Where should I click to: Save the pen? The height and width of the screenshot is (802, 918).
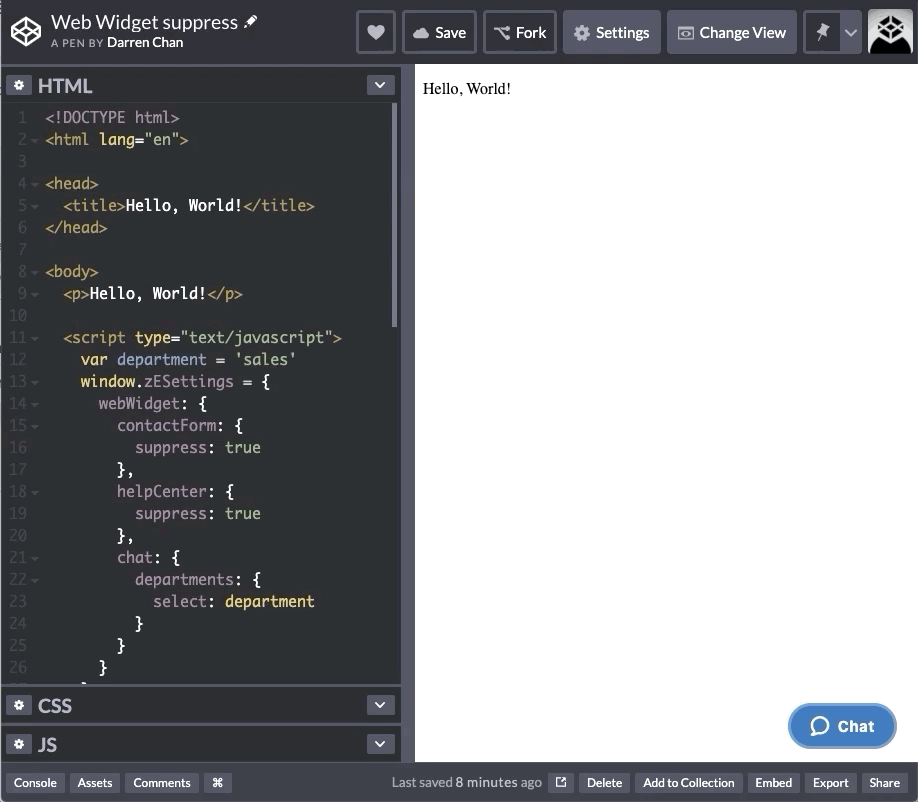(439, 32)
